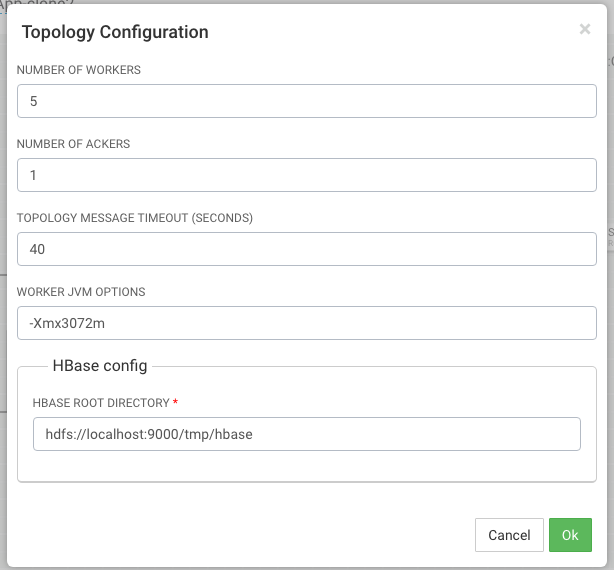Confirm with the green Ok button
This screenshot has width=614, height=570.
pyautogui.click(x=570, y=535)
